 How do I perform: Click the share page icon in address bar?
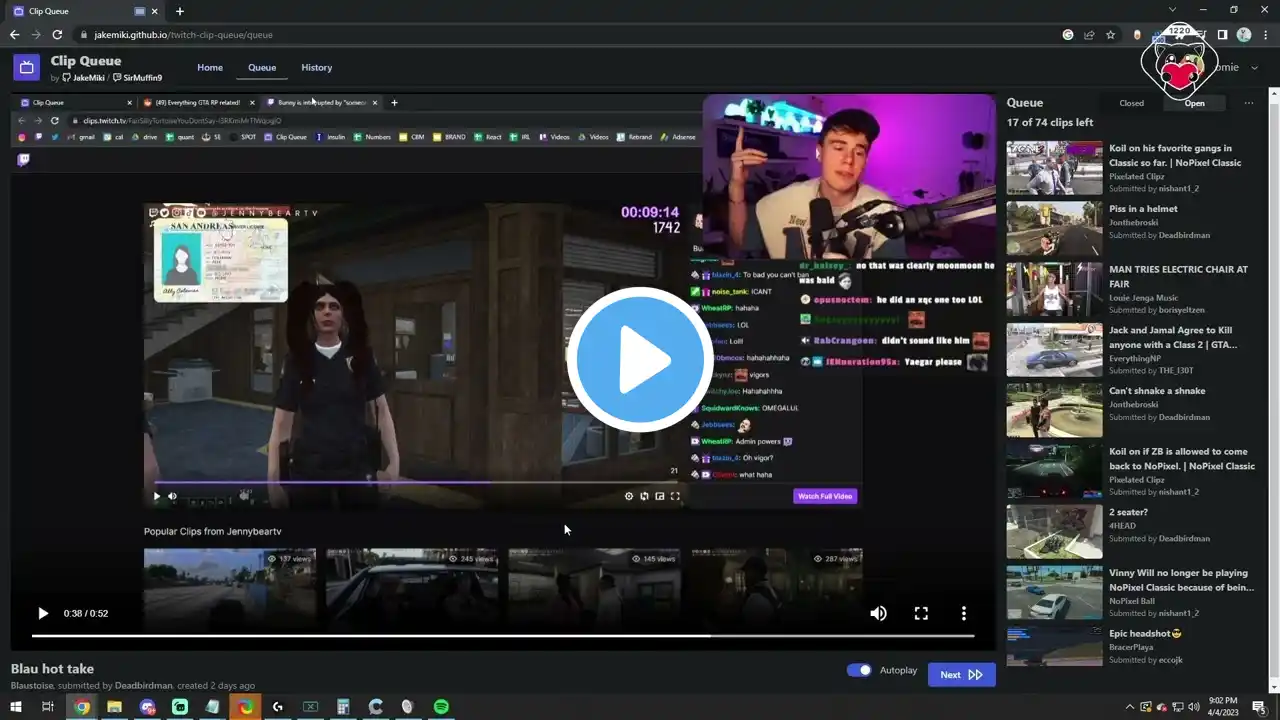(x=1089, y=35)
